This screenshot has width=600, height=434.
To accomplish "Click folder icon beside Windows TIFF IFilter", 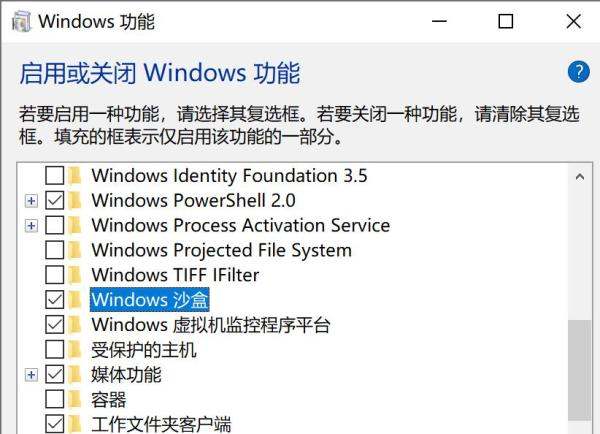I will 77,275.
